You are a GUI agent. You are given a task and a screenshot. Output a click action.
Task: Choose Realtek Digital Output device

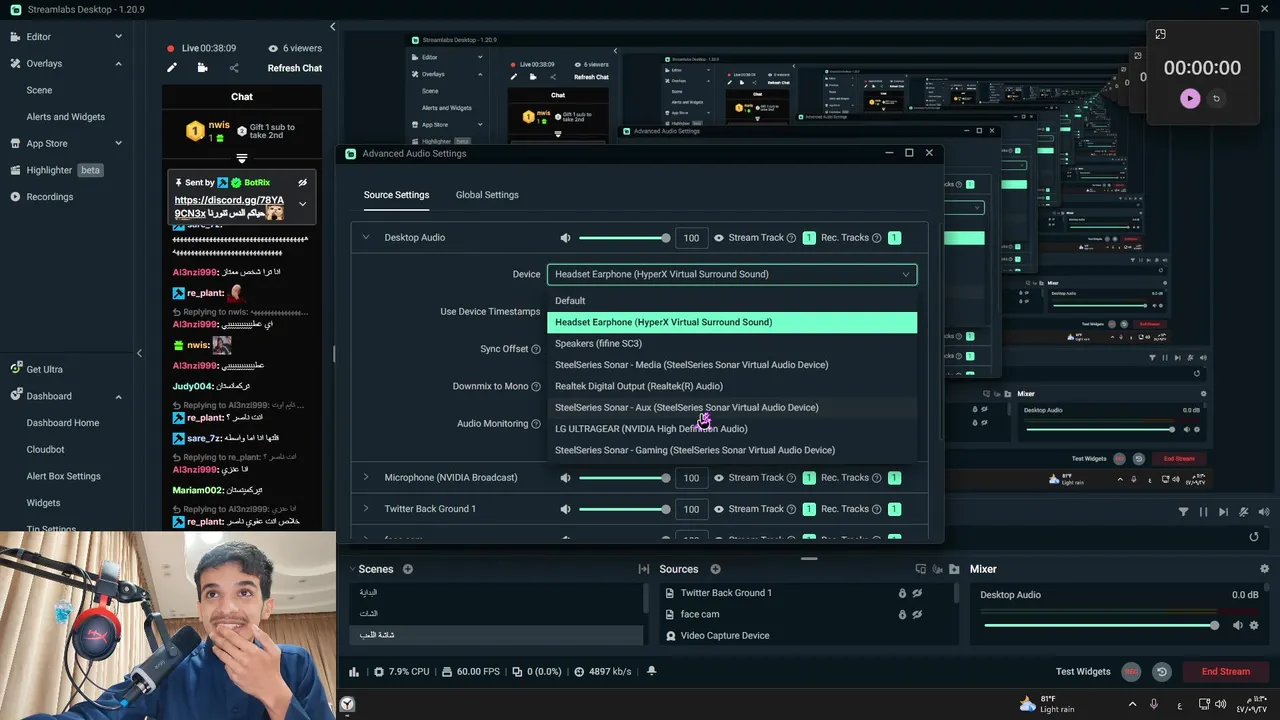coord(732,386)
